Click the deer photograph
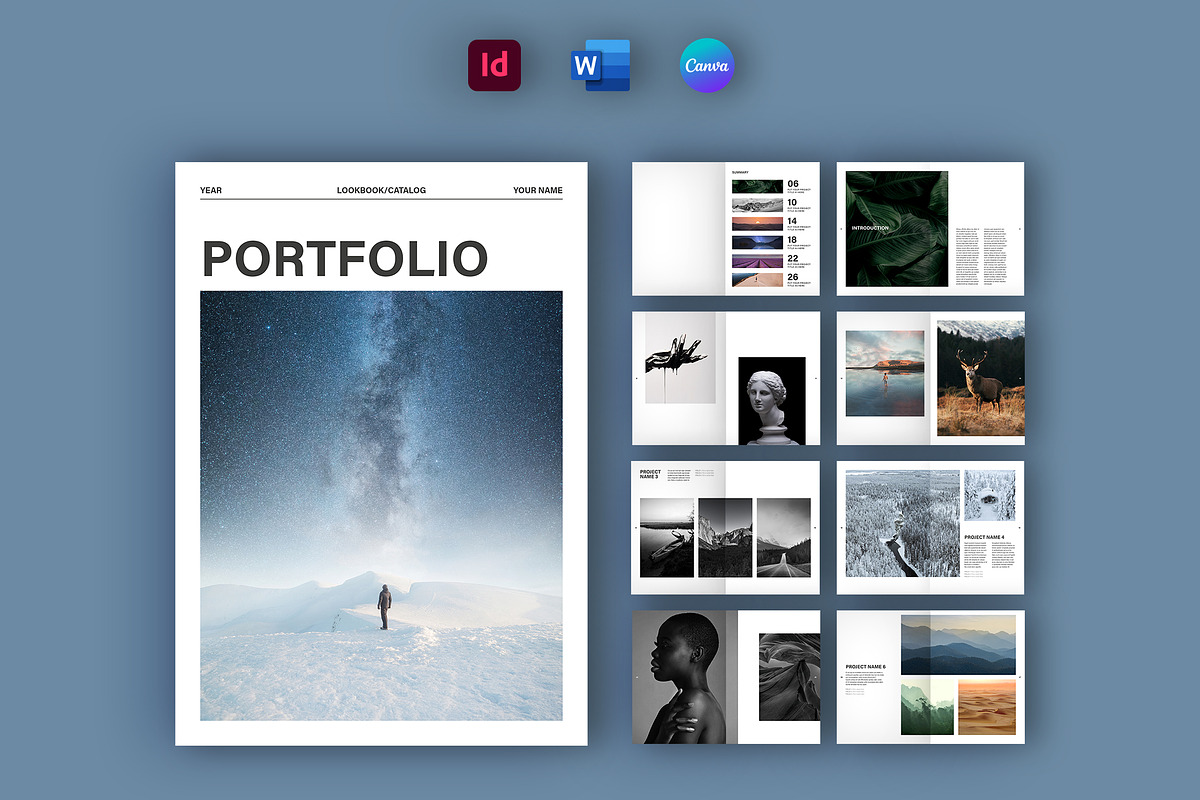Image resolution: width=1200 pixels, height=800 pixels. (x=980, y=378)
